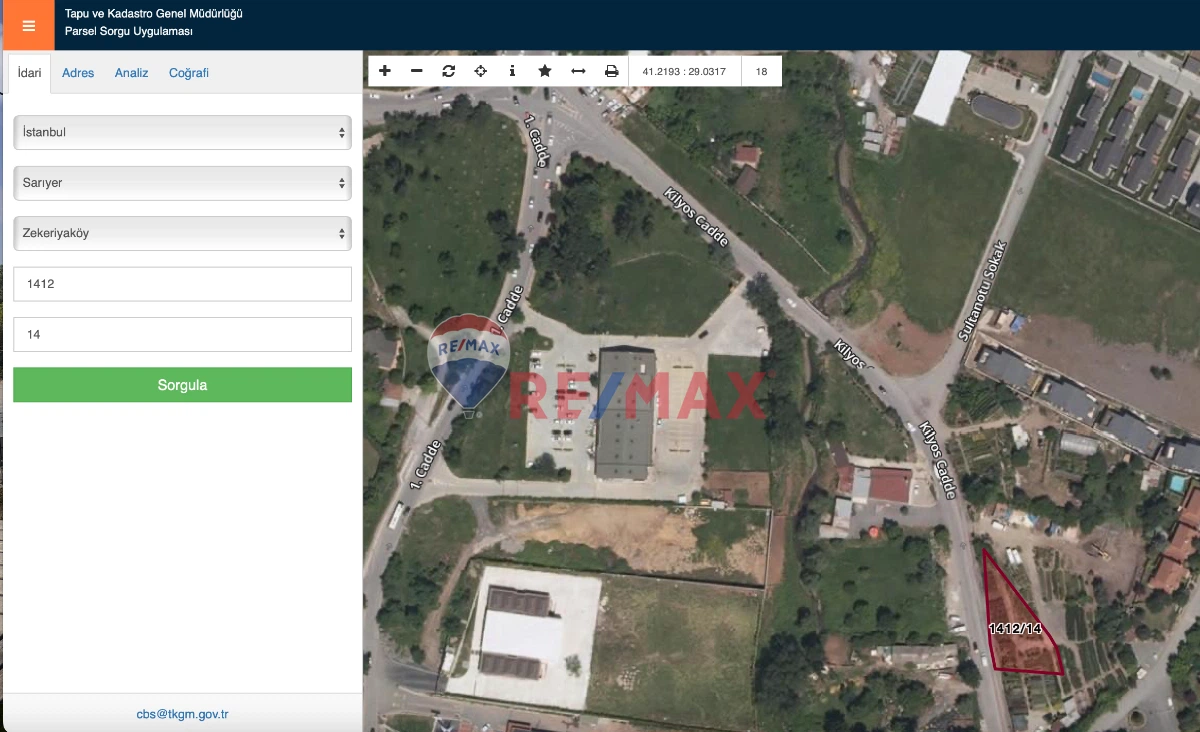The width and height of the screenshot is (1200, 732).
Task: Click the green Sorgula button
Action: coord(182,385)
